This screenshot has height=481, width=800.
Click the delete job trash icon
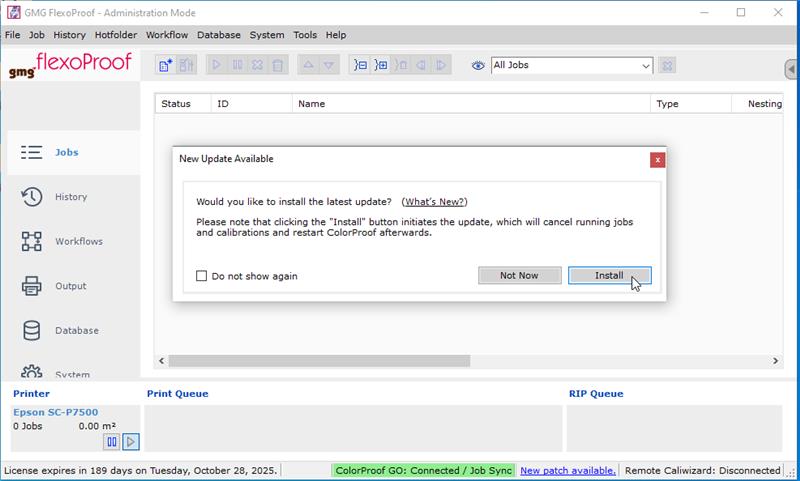tap(278, 65)
